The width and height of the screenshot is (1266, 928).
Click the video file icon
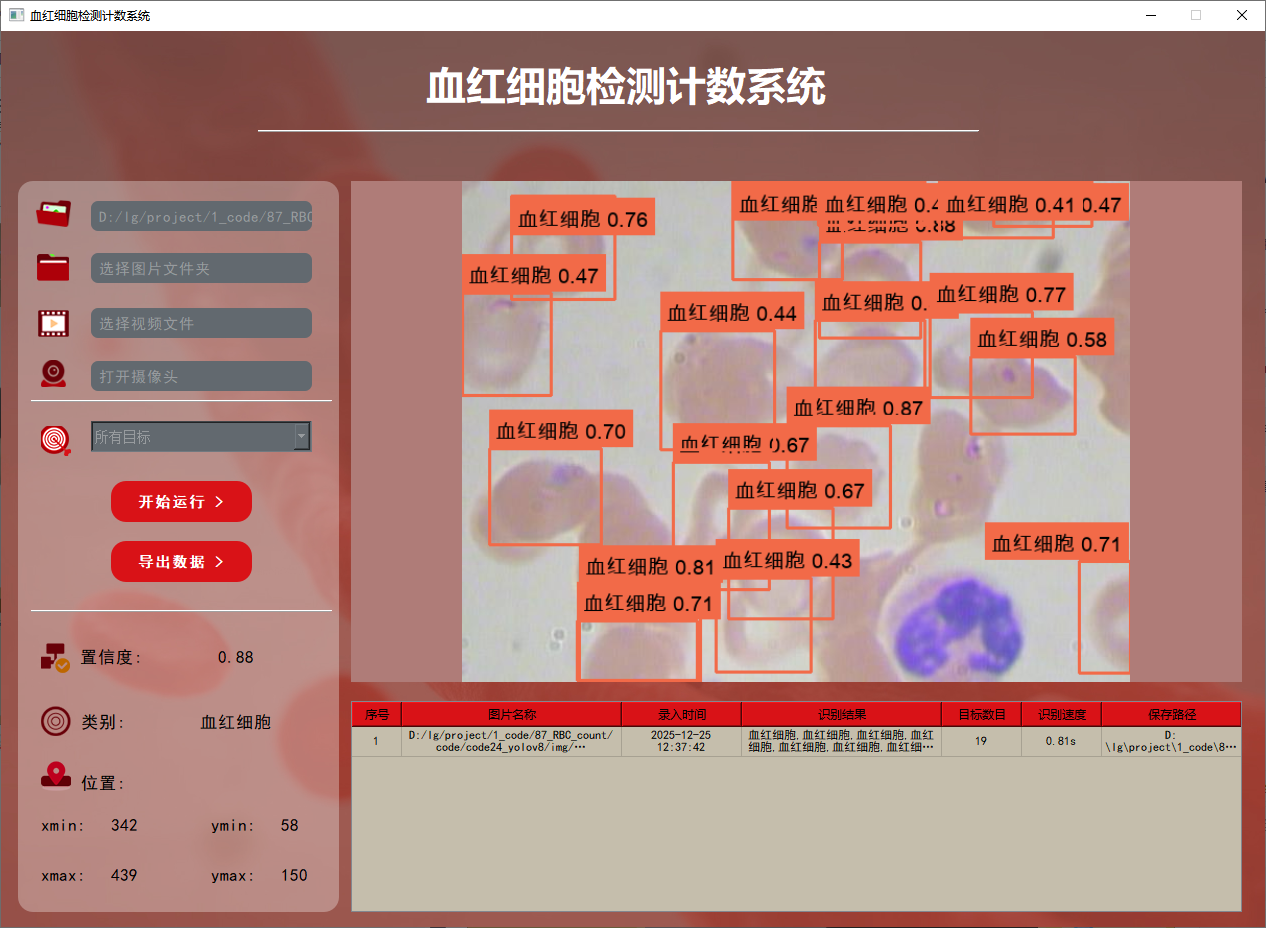pos(54,323)
